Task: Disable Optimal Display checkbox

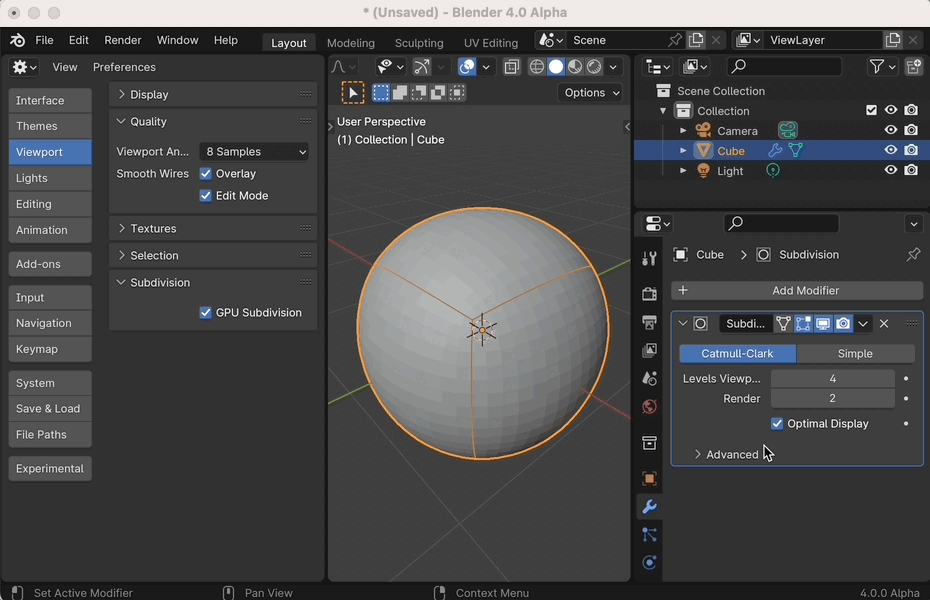Action: click(777, 424)
